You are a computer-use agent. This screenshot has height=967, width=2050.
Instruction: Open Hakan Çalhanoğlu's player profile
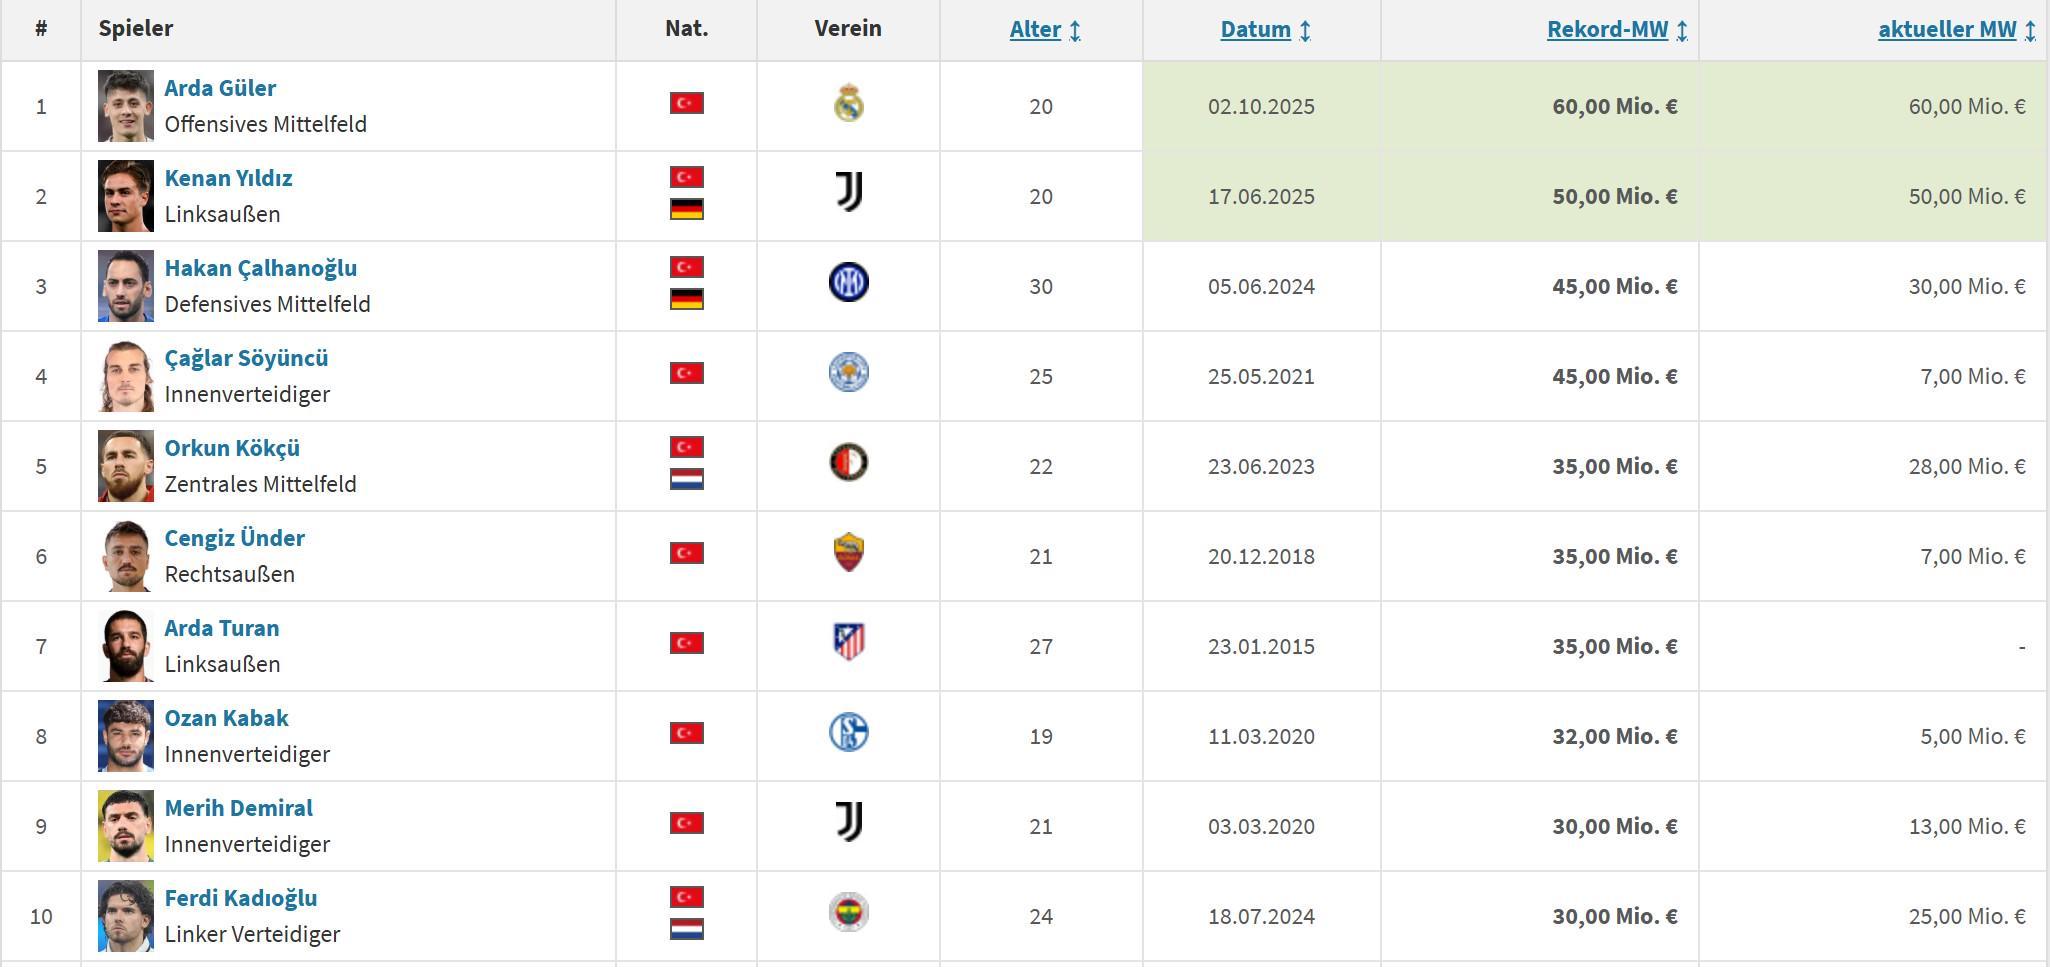tap(260, 268)
